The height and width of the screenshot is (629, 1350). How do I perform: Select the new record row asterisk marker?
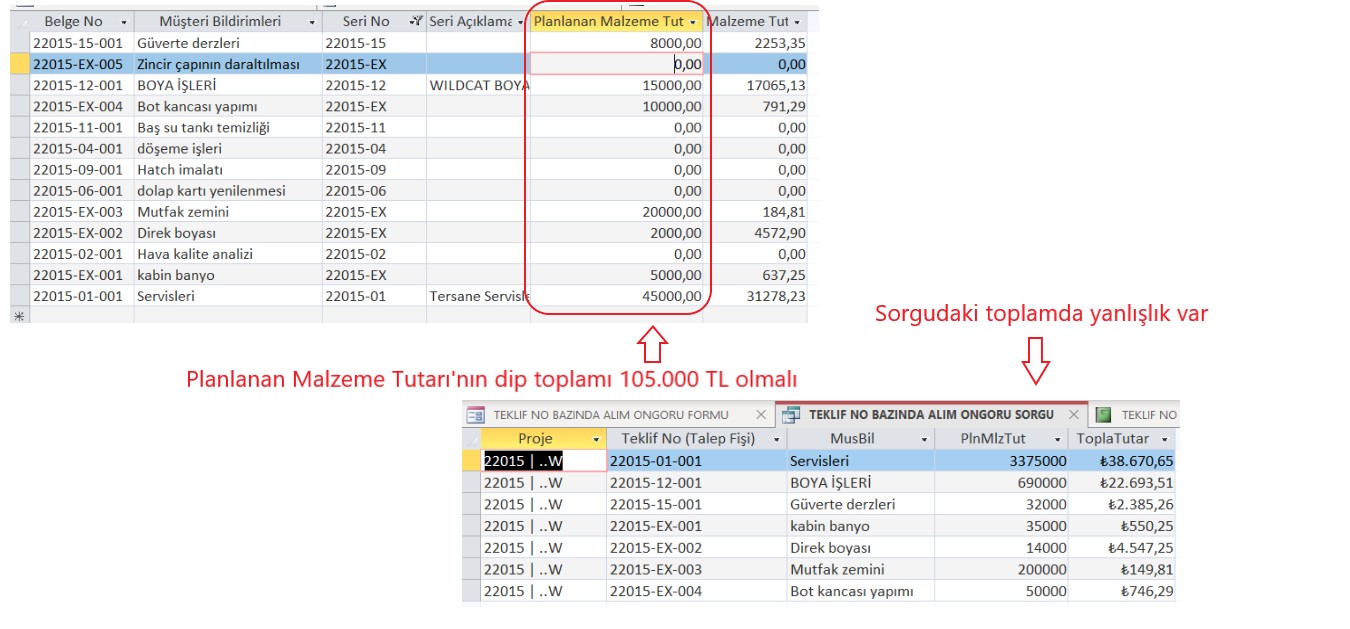[17, 316]
